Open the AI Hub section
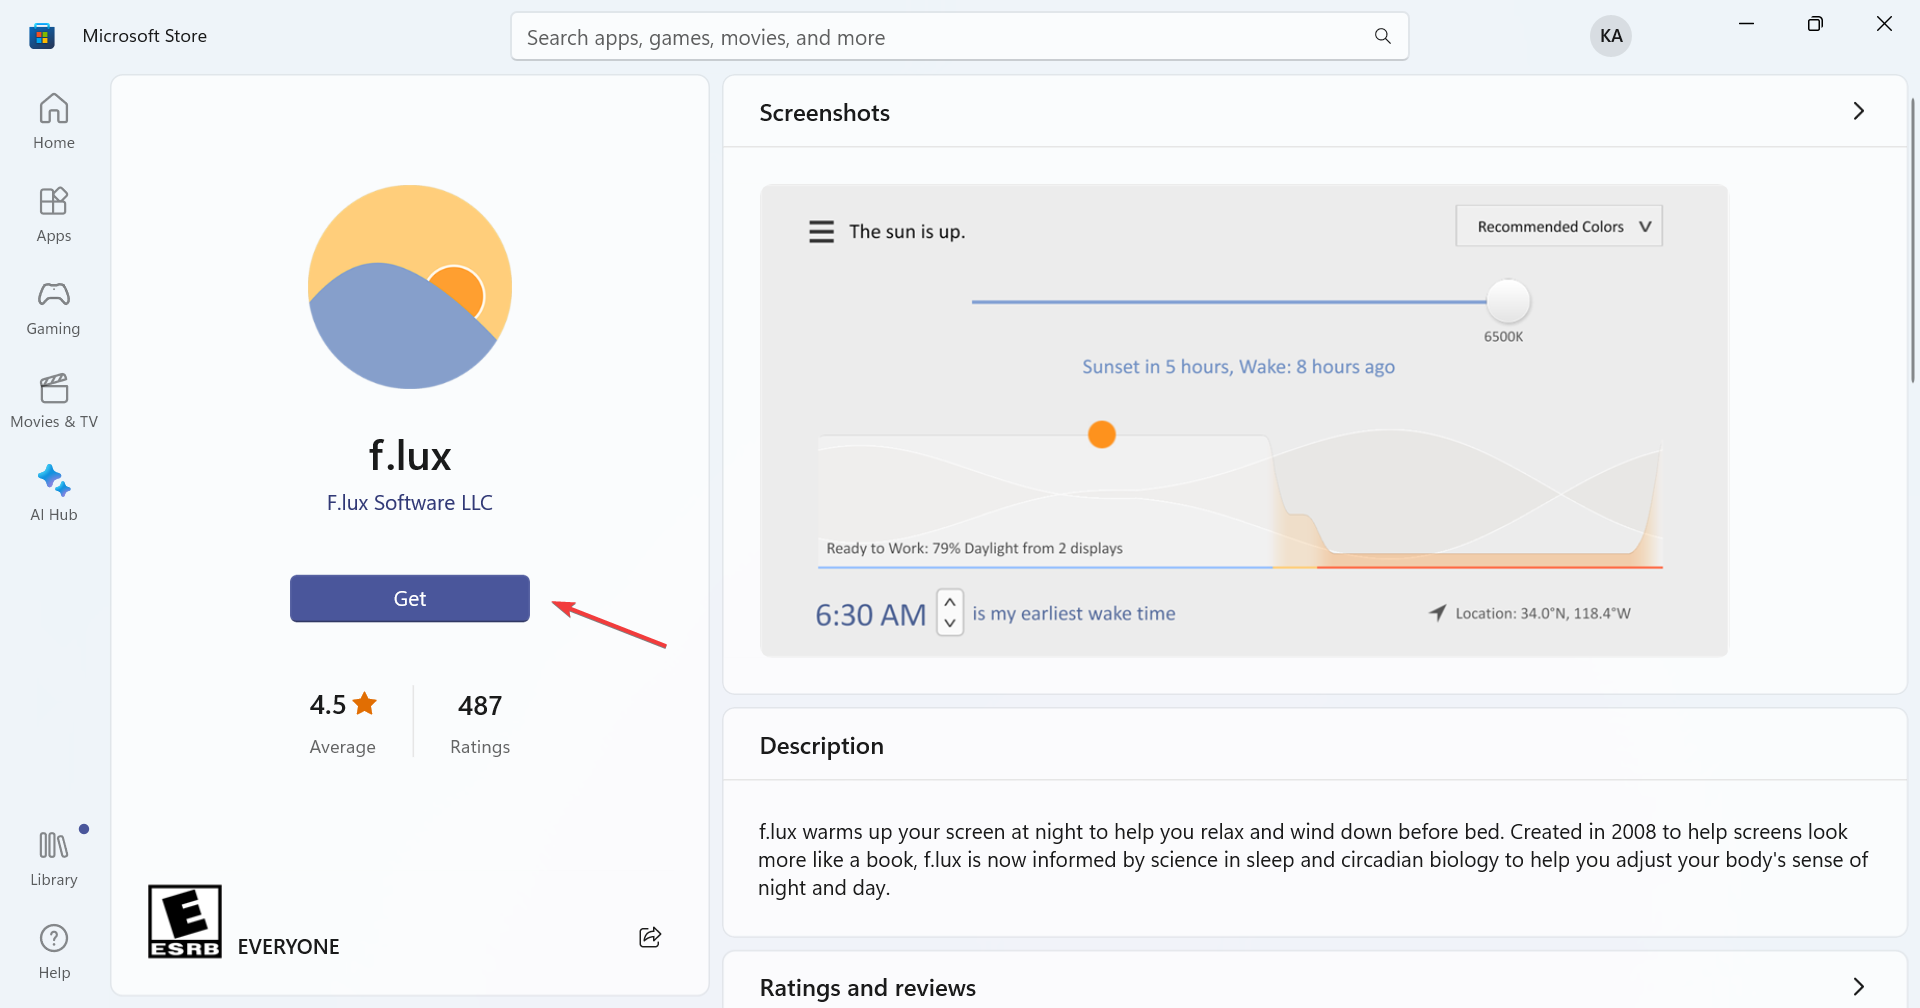The image size is (1920, 1008). pos(53,492)
